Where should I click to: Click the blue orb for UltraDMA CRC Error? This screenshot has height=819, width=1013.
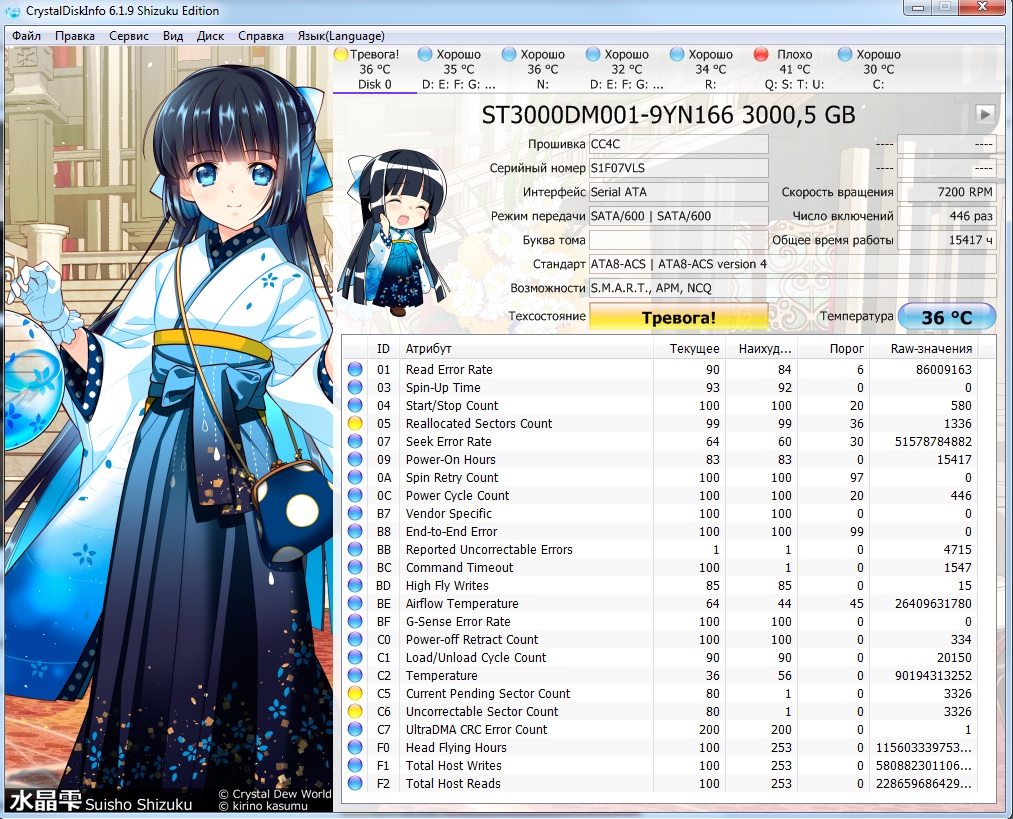coord(355,729)
